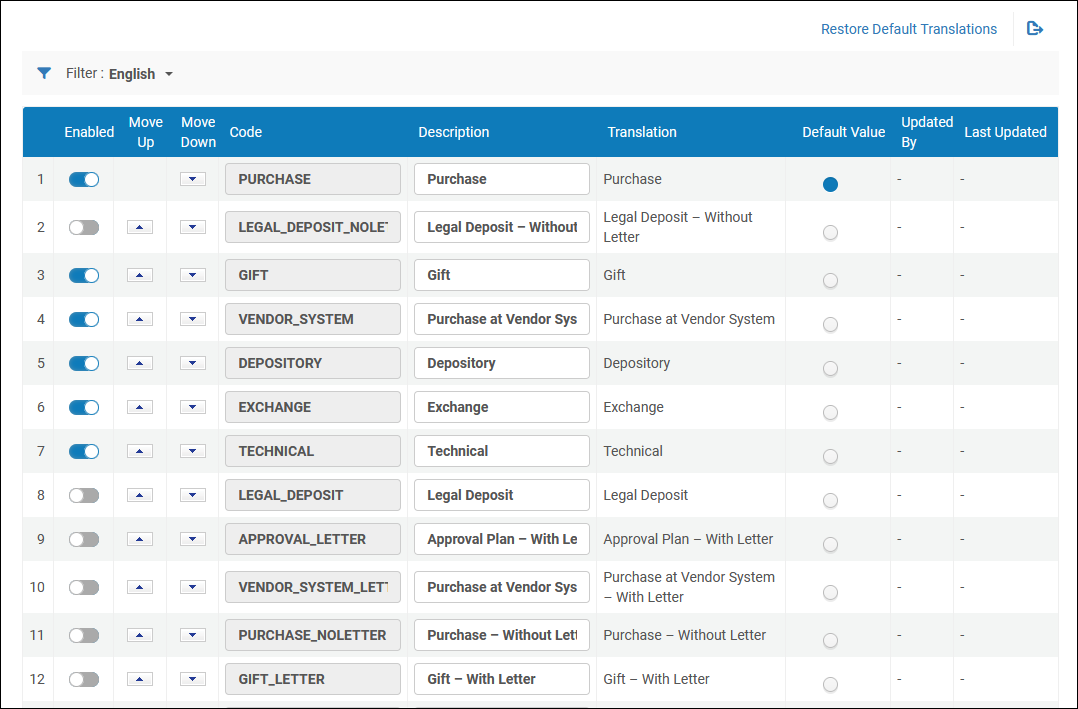Move VENDOR_SYSTEM_LETTER row up
This screenshot has width=1078, height=709.
tap(140, 587)
